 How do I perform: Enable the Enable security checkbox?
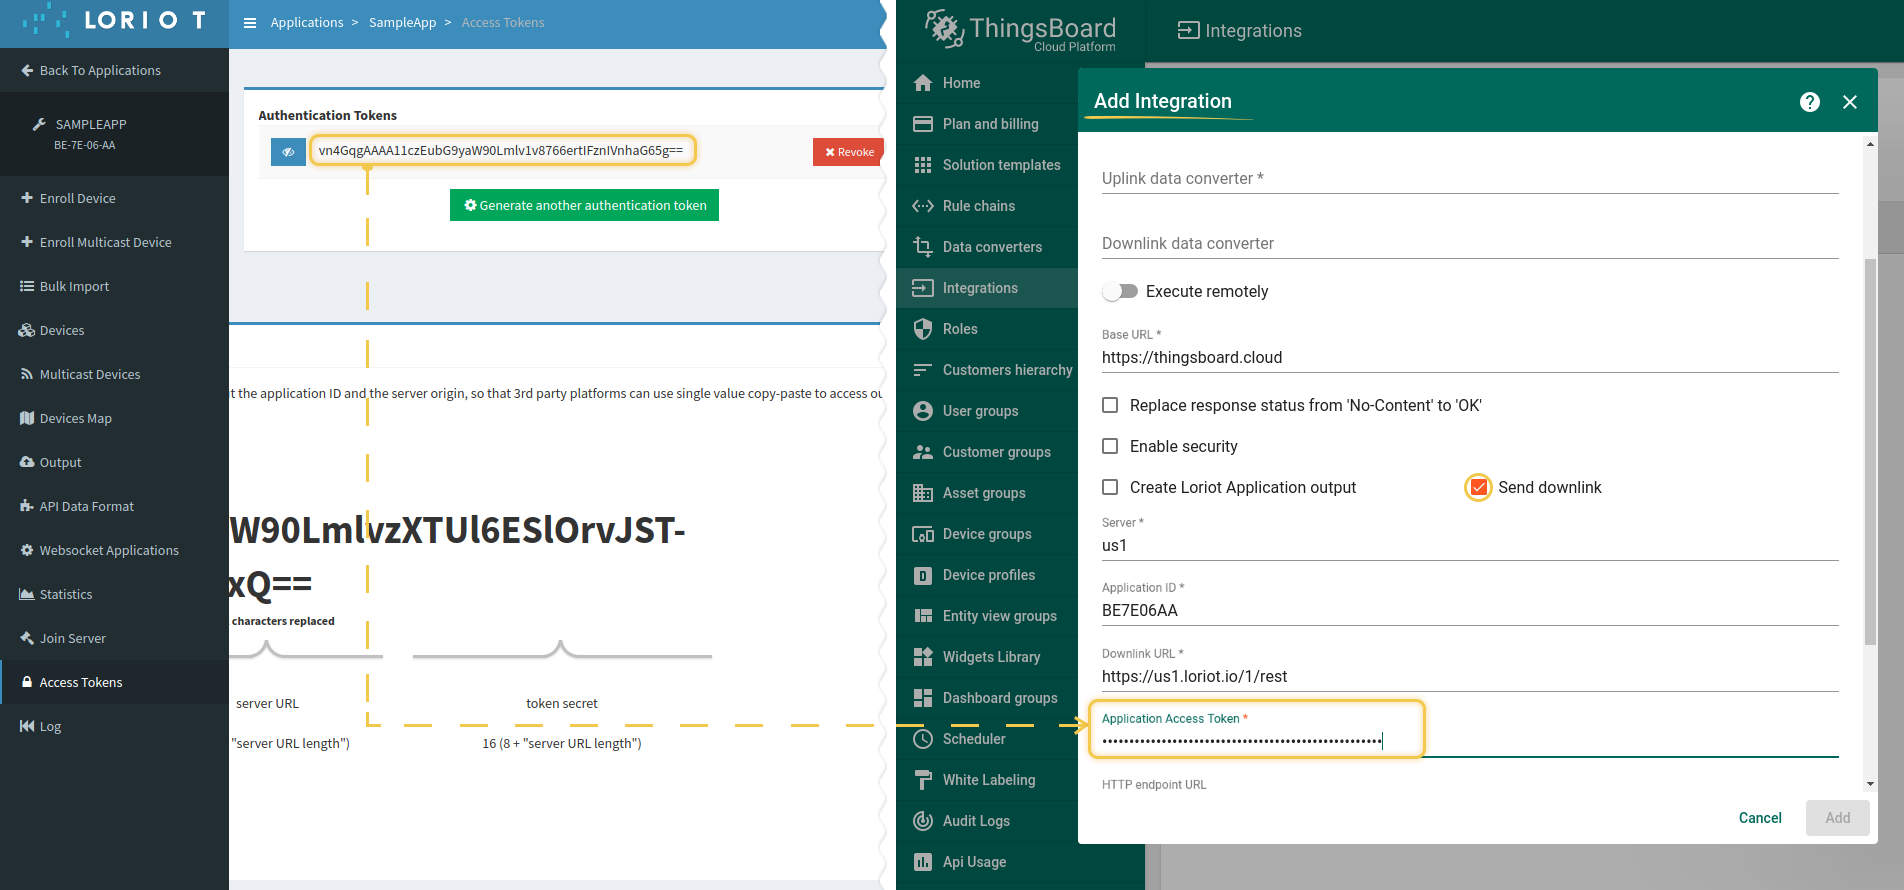pos(1110,446)
